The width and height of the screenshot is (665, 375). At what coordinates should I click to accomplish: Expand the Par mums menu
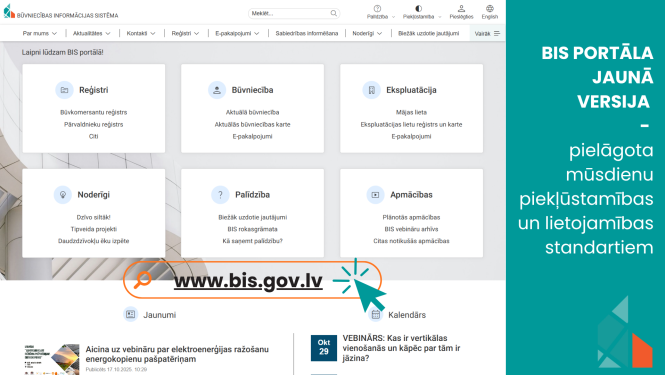pos(39,33)
